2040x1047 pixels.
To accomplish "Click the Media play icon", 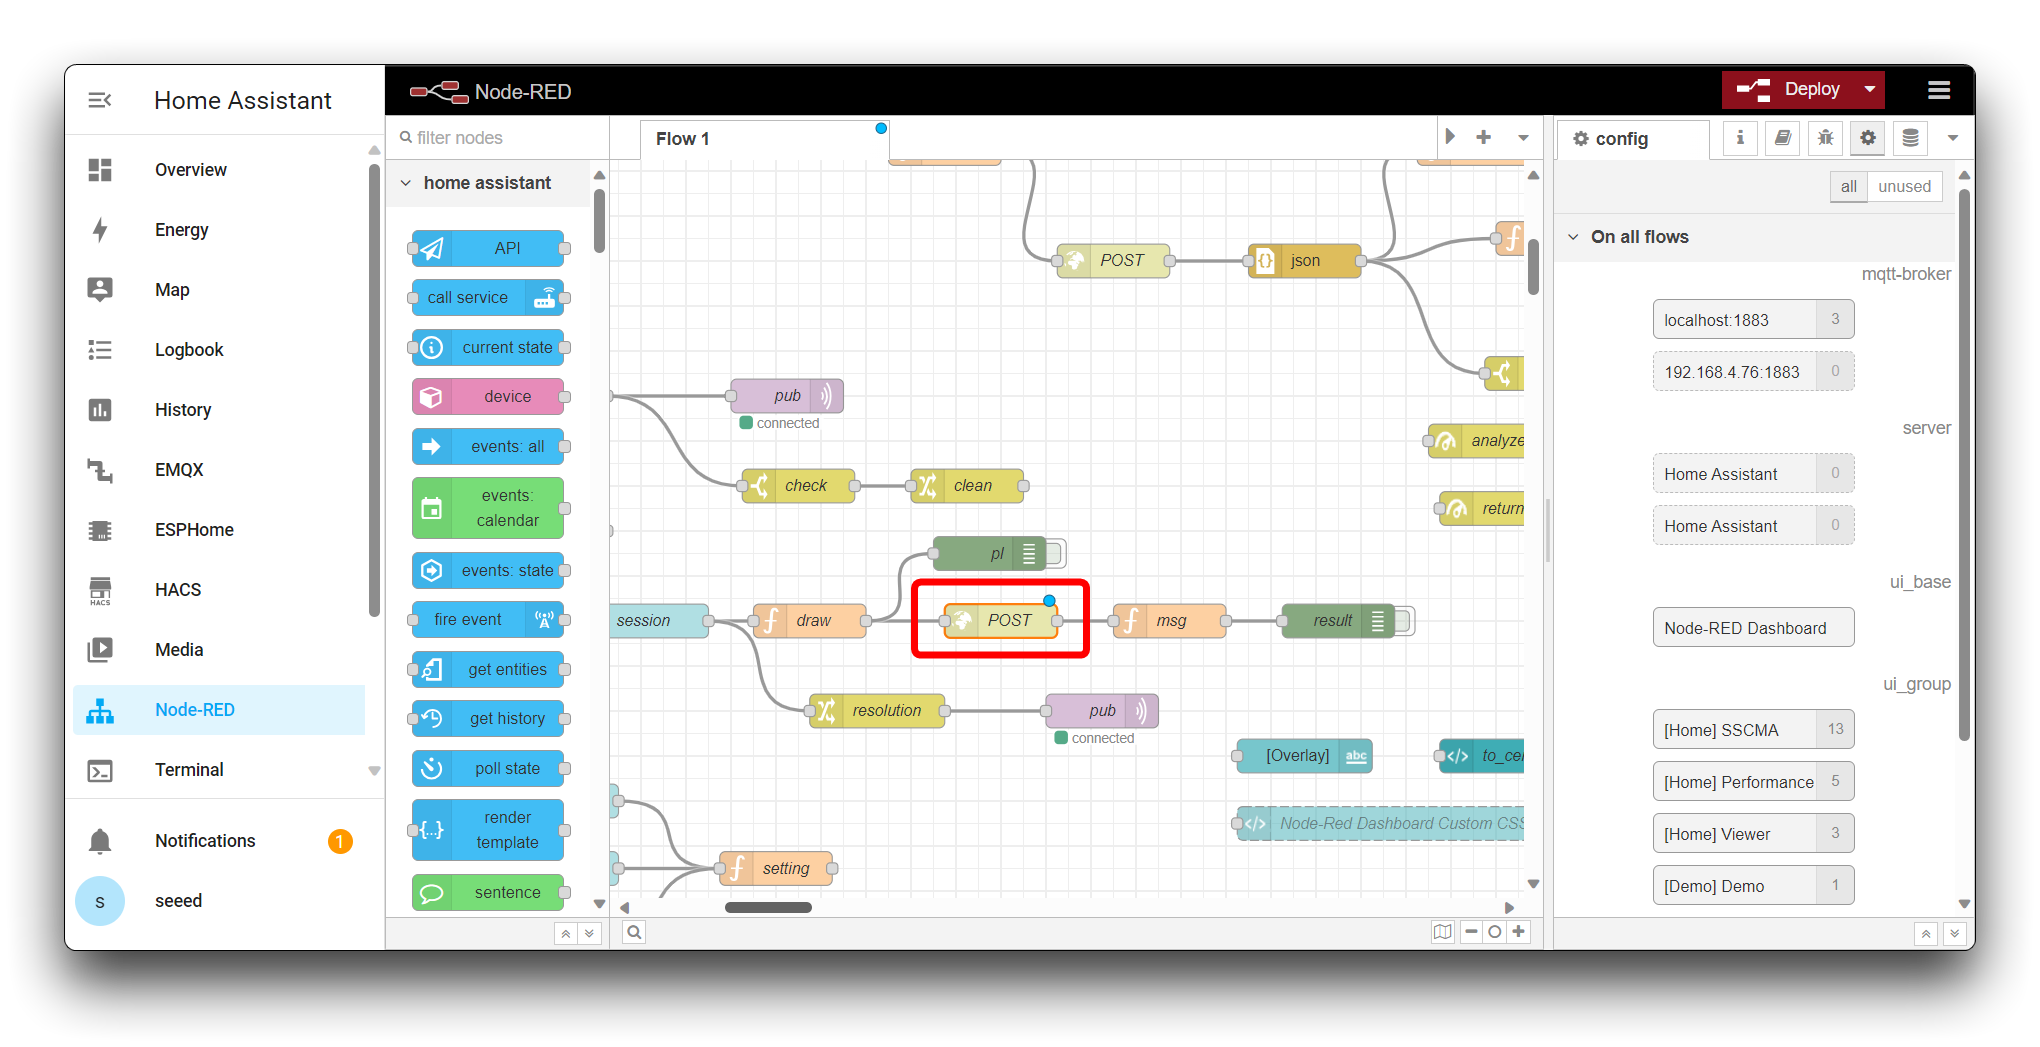I will tap(100, 650).
